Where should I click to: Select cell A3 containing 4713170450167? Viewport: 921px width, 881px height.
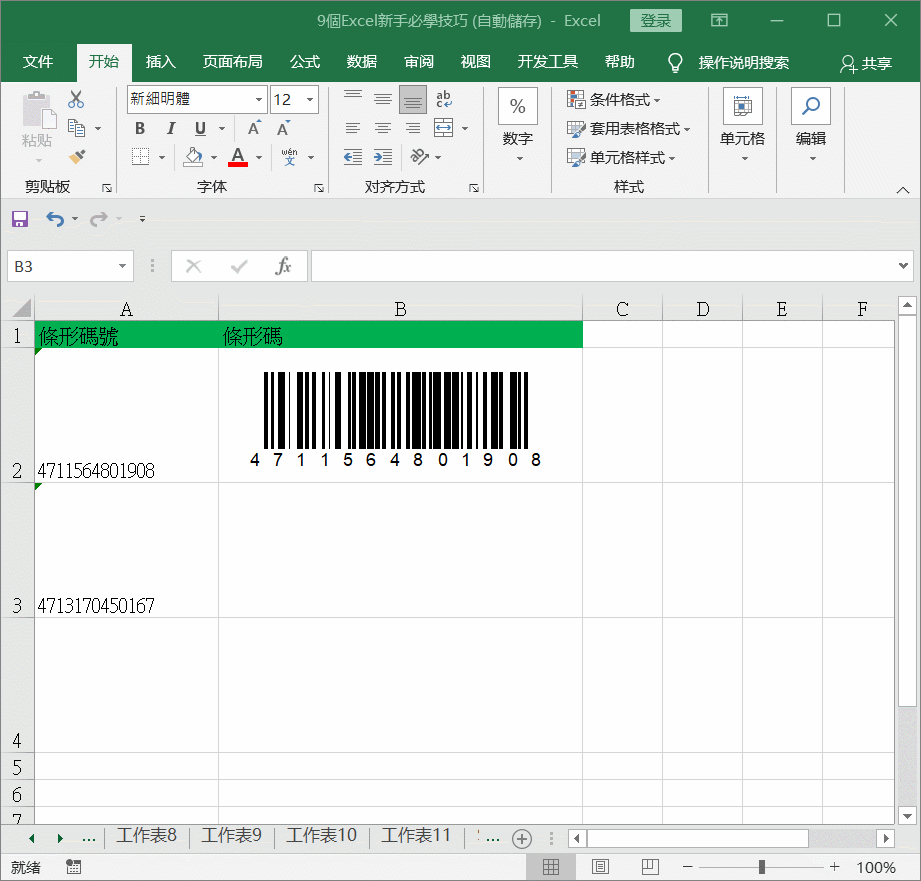click(x=126, y=550)
